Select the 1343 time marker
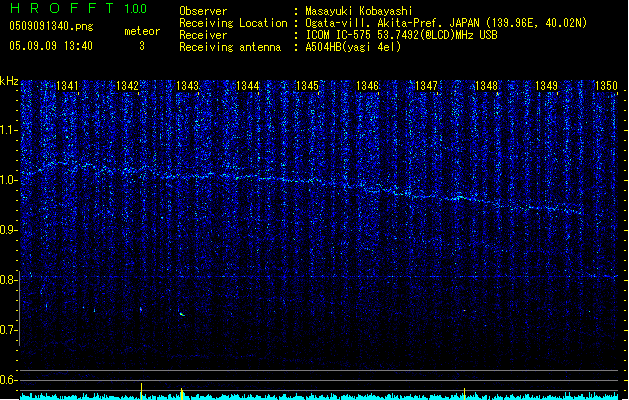Viewport: 629px width, 400px height. click(187, 87)
